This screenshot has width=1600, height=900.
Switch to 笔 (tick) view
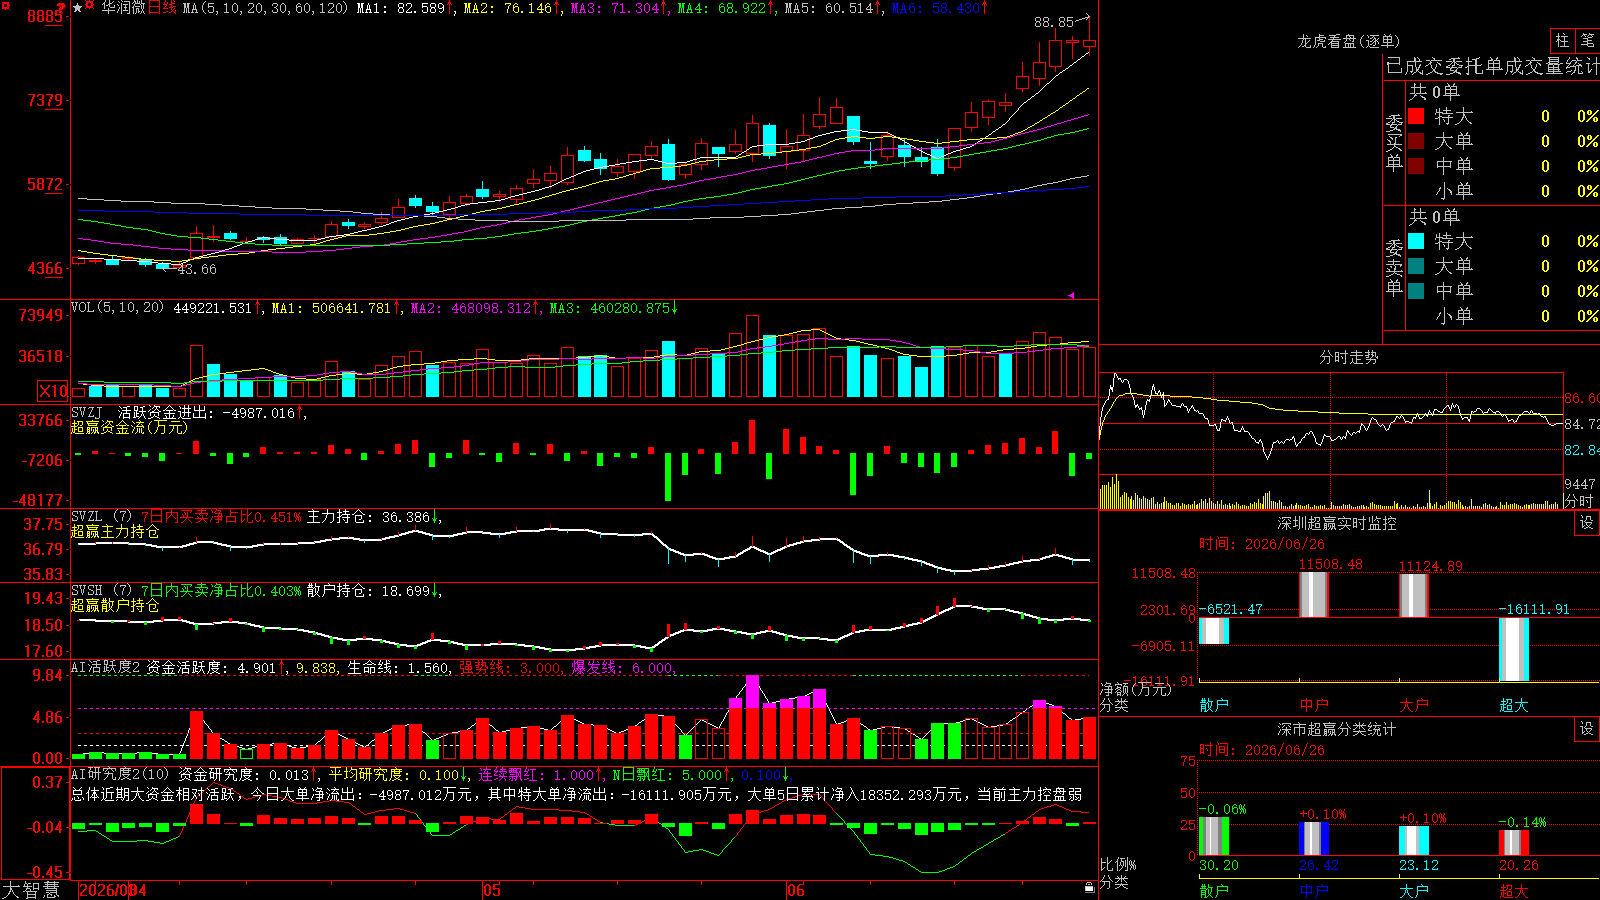click(1588, 40)
